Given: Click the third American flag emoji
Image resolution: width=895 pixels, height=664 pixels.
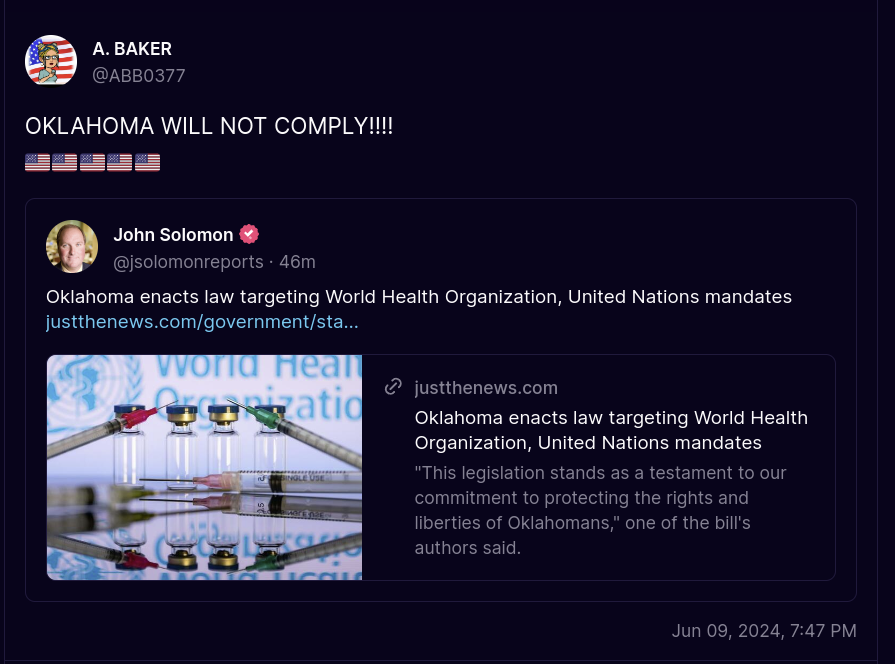Looking at the screenshot, I should pos(92,162).
